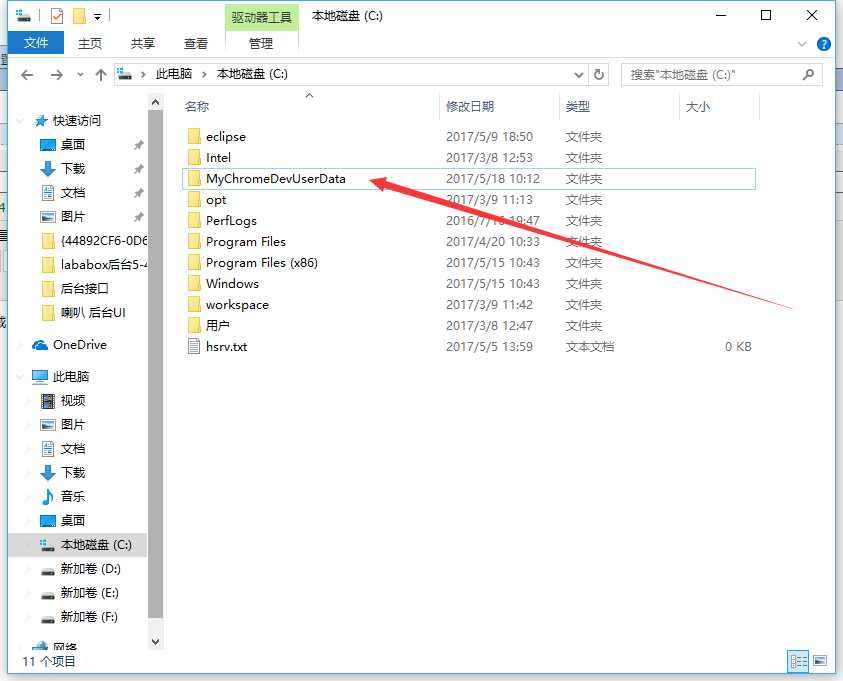This screenshot has width=843, height=681.
Task: Select the opt folder icon
Action: (194, 199)
